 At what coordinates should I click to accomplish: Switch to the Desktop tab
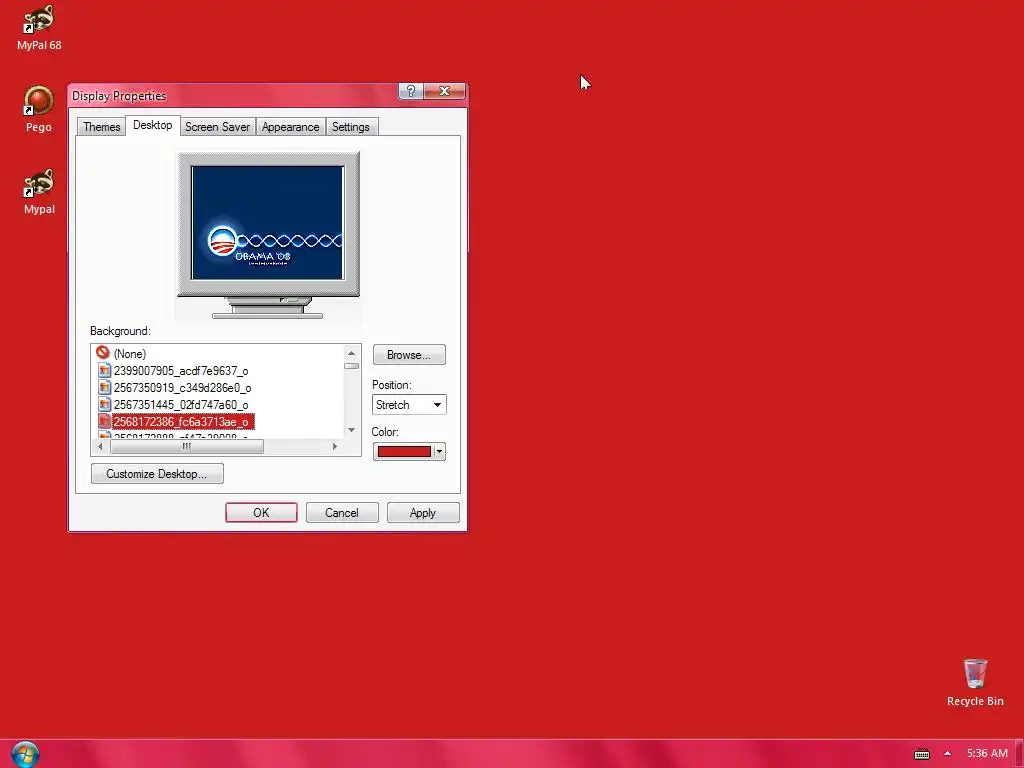click(x=152, y=125)
